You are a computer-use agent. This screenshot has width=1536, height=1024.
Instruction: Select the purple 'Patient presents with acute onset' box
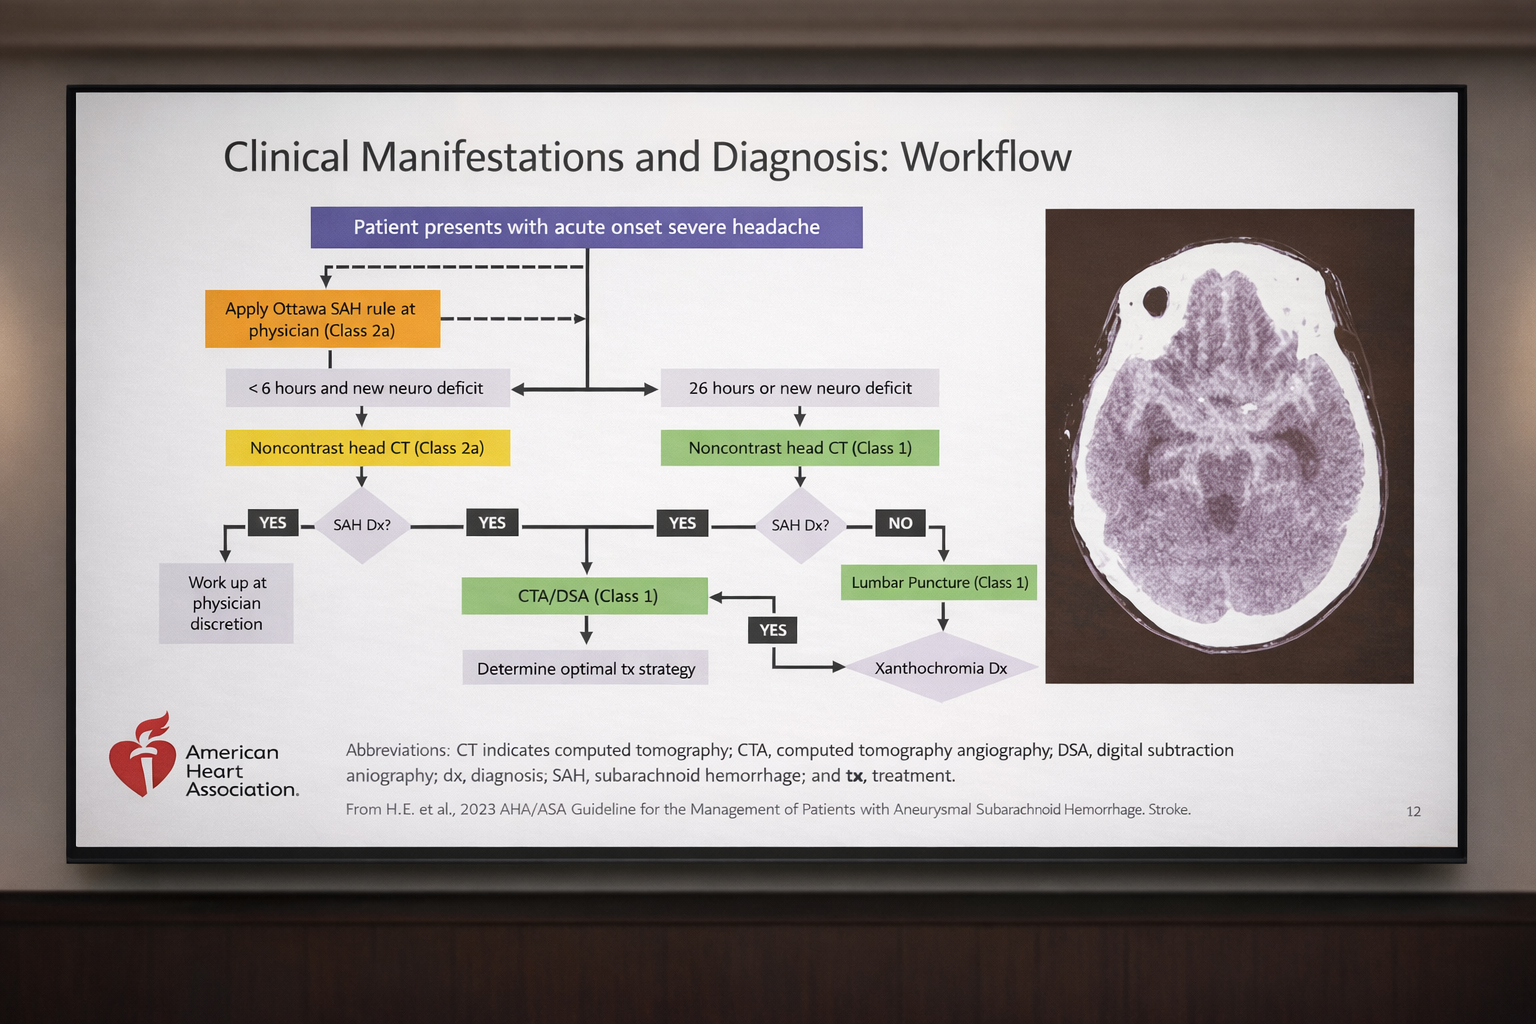[586, 227]
